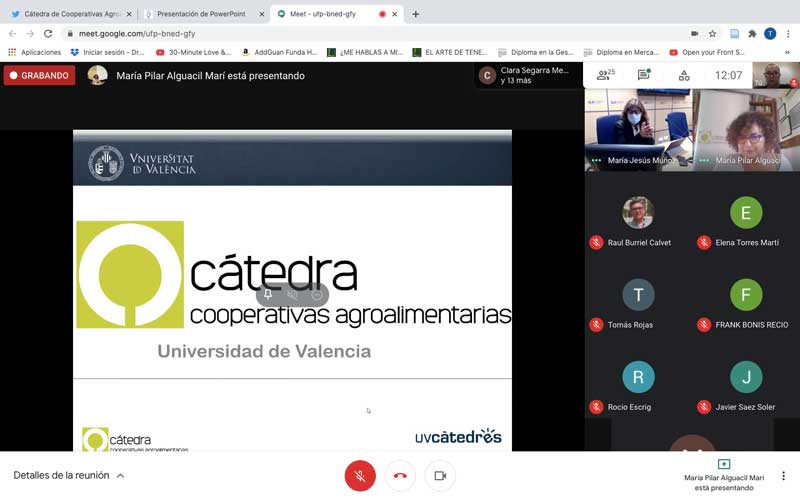Click the remove circle icon on the presentation overlay
The image size is (800, 500).
click(x=316, y=294)
